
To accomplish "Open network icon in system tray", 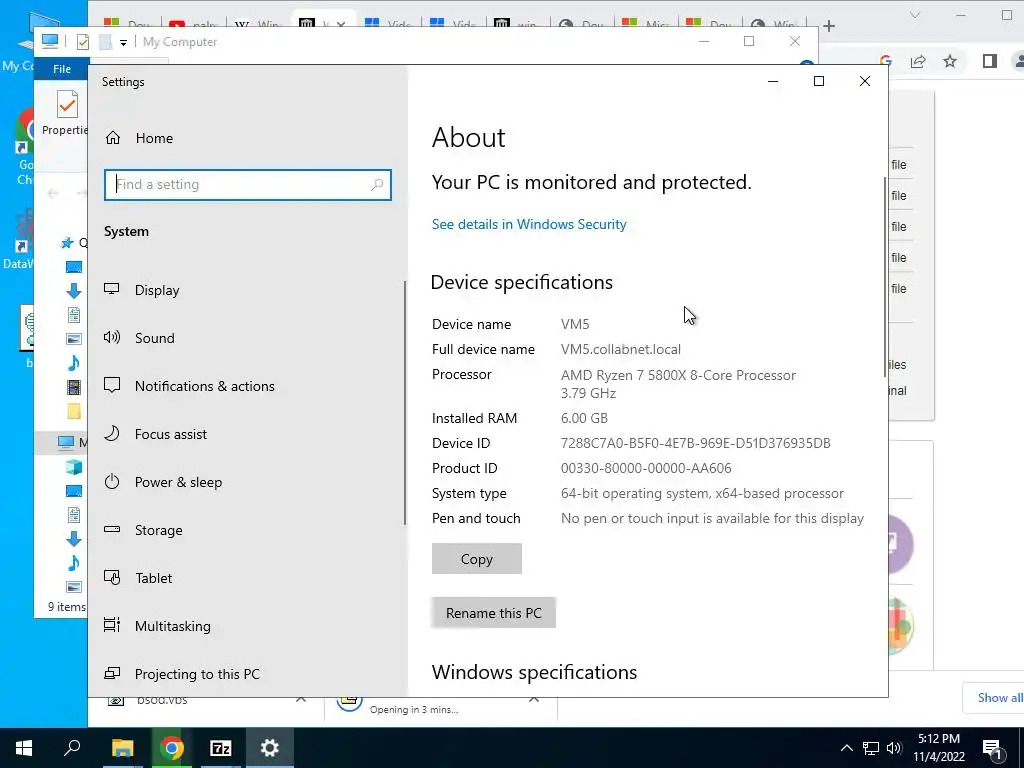I will coord(871,748).
